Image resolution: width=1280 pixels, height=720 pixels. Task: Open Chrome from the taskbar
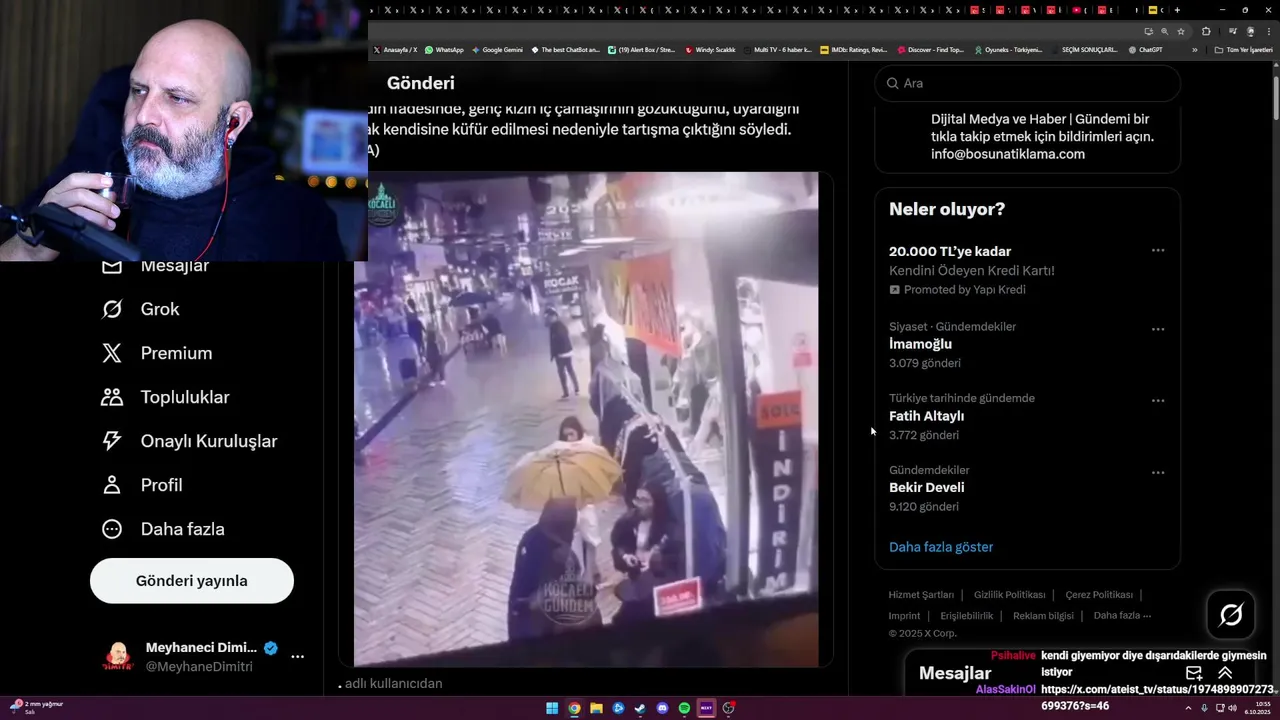[574, 708]
